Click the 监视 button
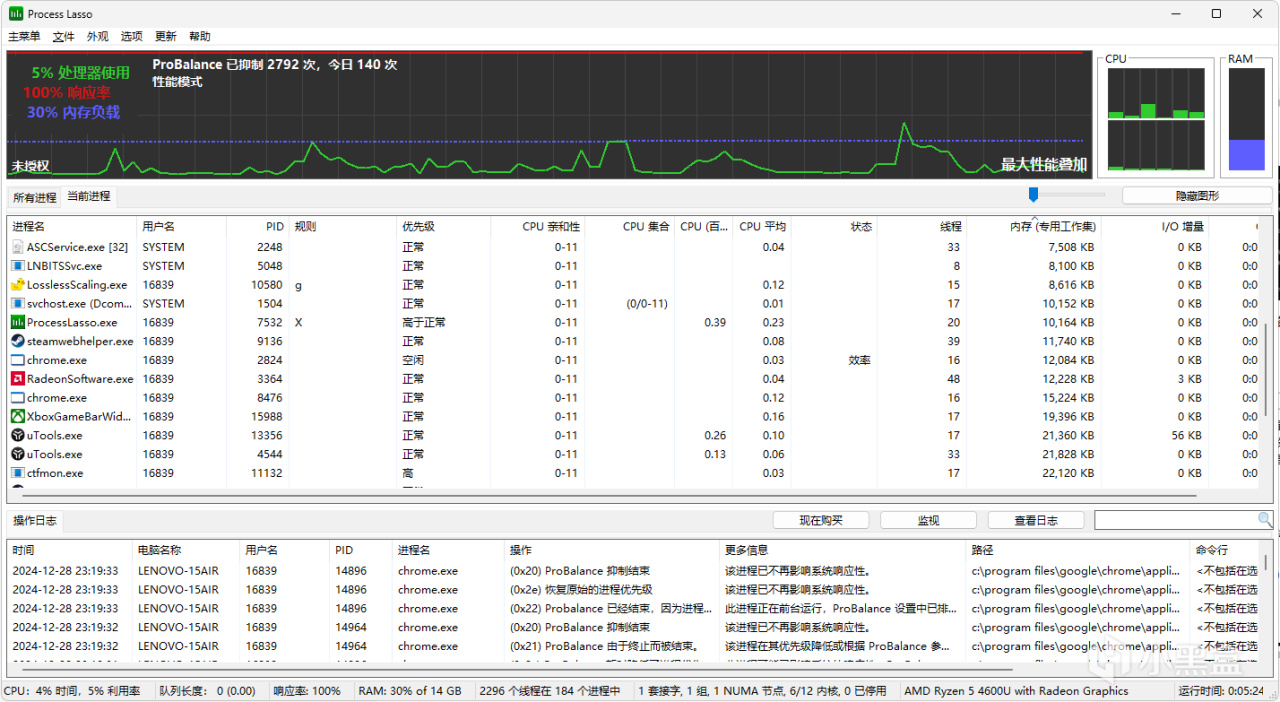The width and height of the screenshot is (1280, 702). click(928, 520)
